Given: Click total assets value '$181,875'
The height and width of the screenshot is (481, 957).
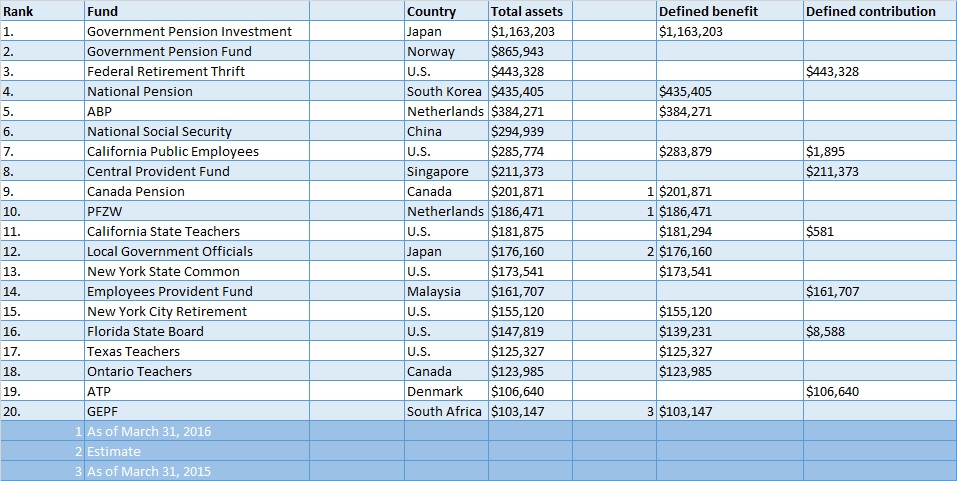Looking at the screenshot, I should point(530,231).
